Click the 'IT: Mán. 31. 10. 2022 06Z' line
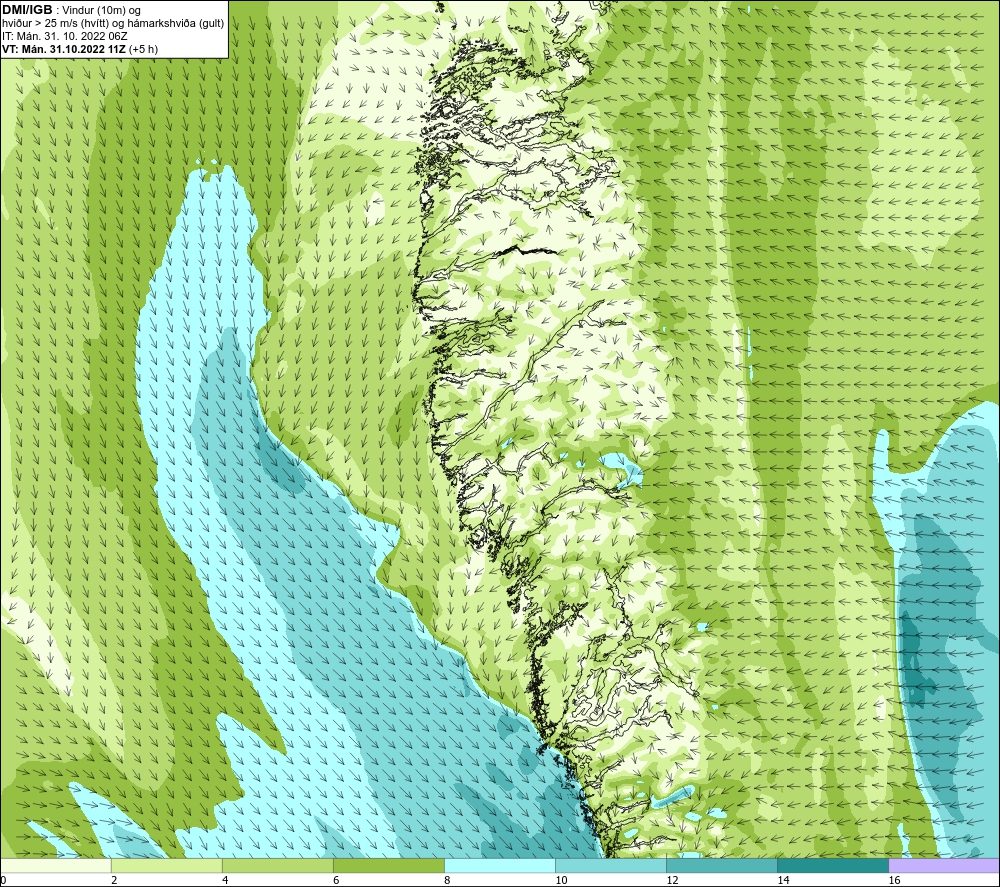Image resolution: width=1000 pixels, height=887 pixels. (64, 36)
